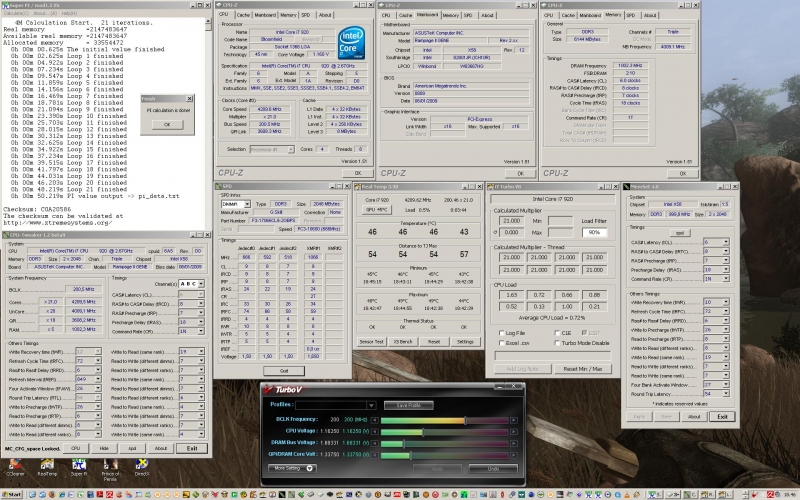Switch to the Cache tab in CPU-Z
The width and height of the screenshot is (800, 500).
point(245,16)
